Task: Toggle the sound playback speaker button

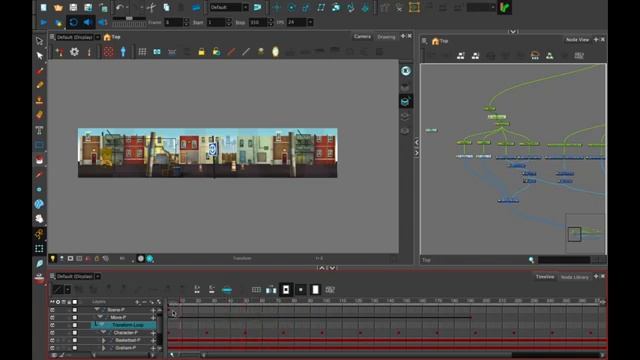Action: pyautogui.click(x=88, y=22)
